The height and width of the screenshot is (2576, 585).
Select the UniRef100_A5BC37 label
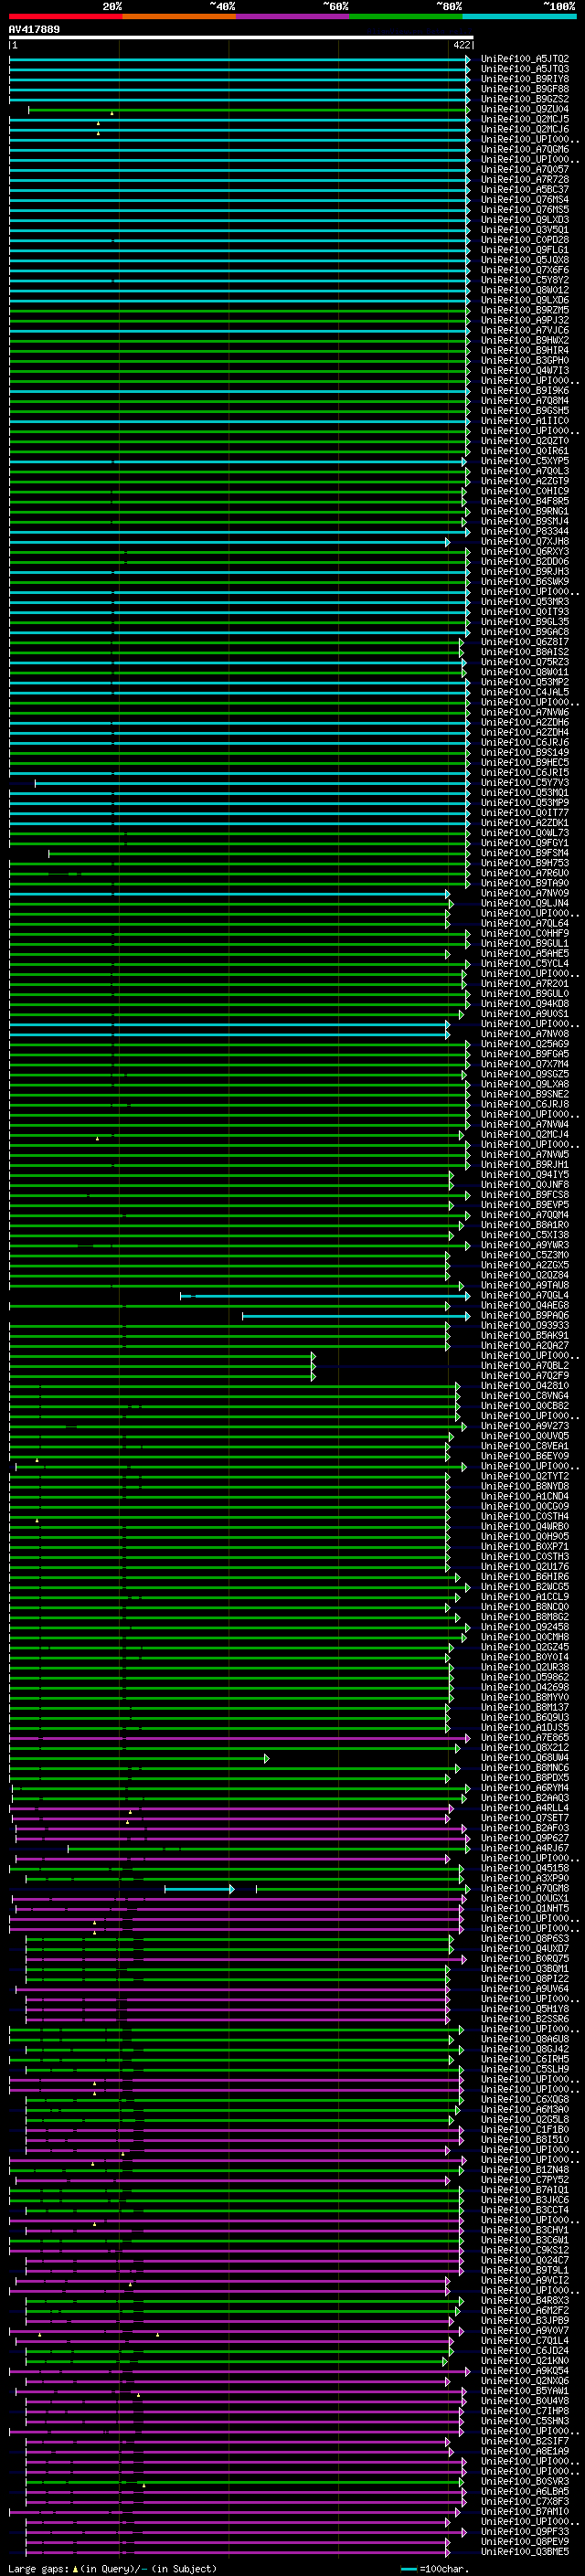[x=525, y=190]
